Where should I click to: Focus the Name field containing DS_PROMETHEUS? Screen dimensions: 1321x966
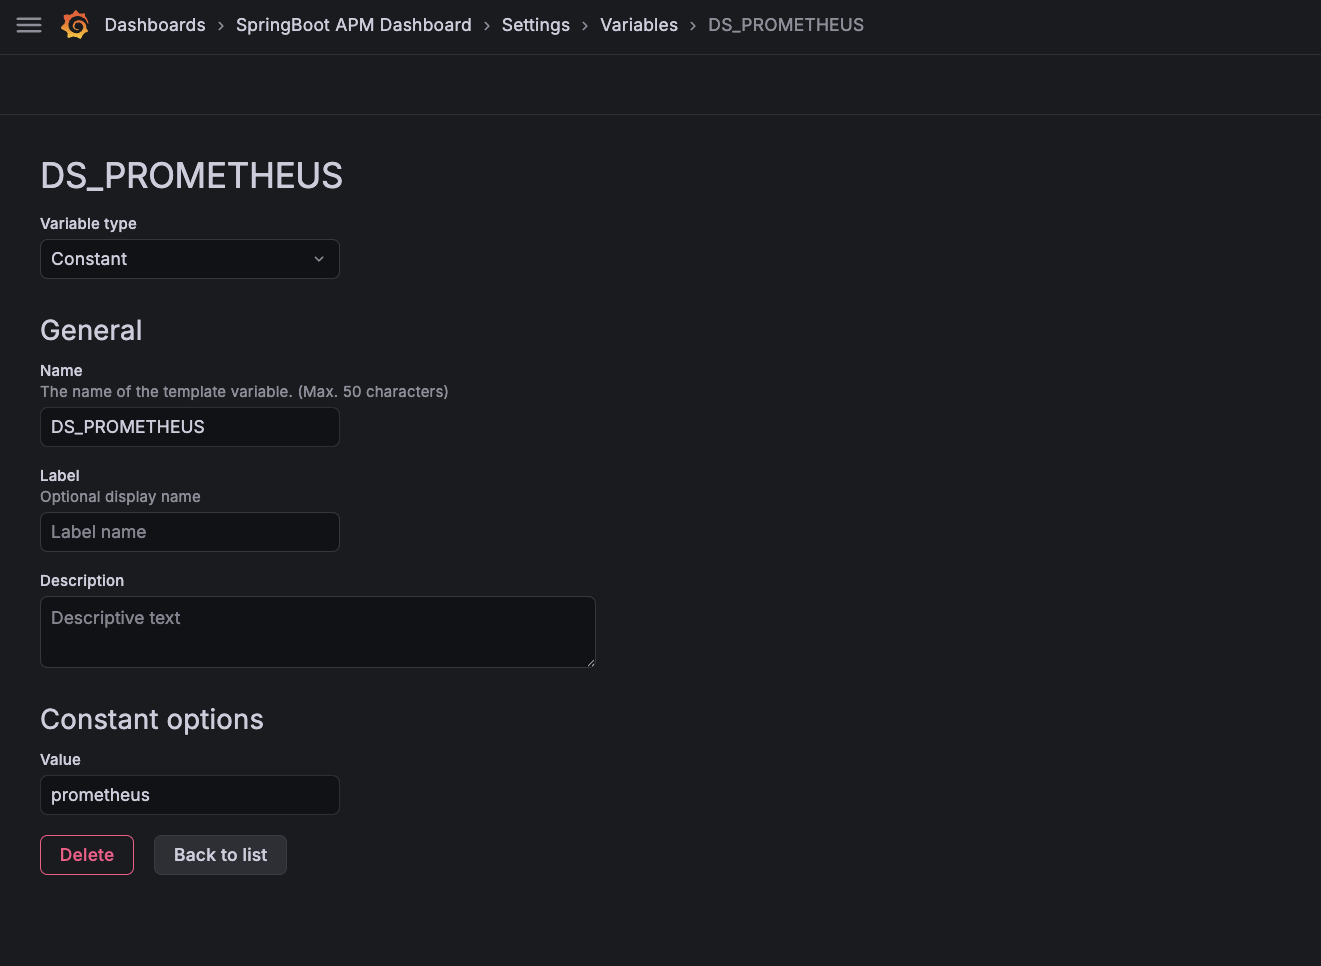[x=190, y=427]
